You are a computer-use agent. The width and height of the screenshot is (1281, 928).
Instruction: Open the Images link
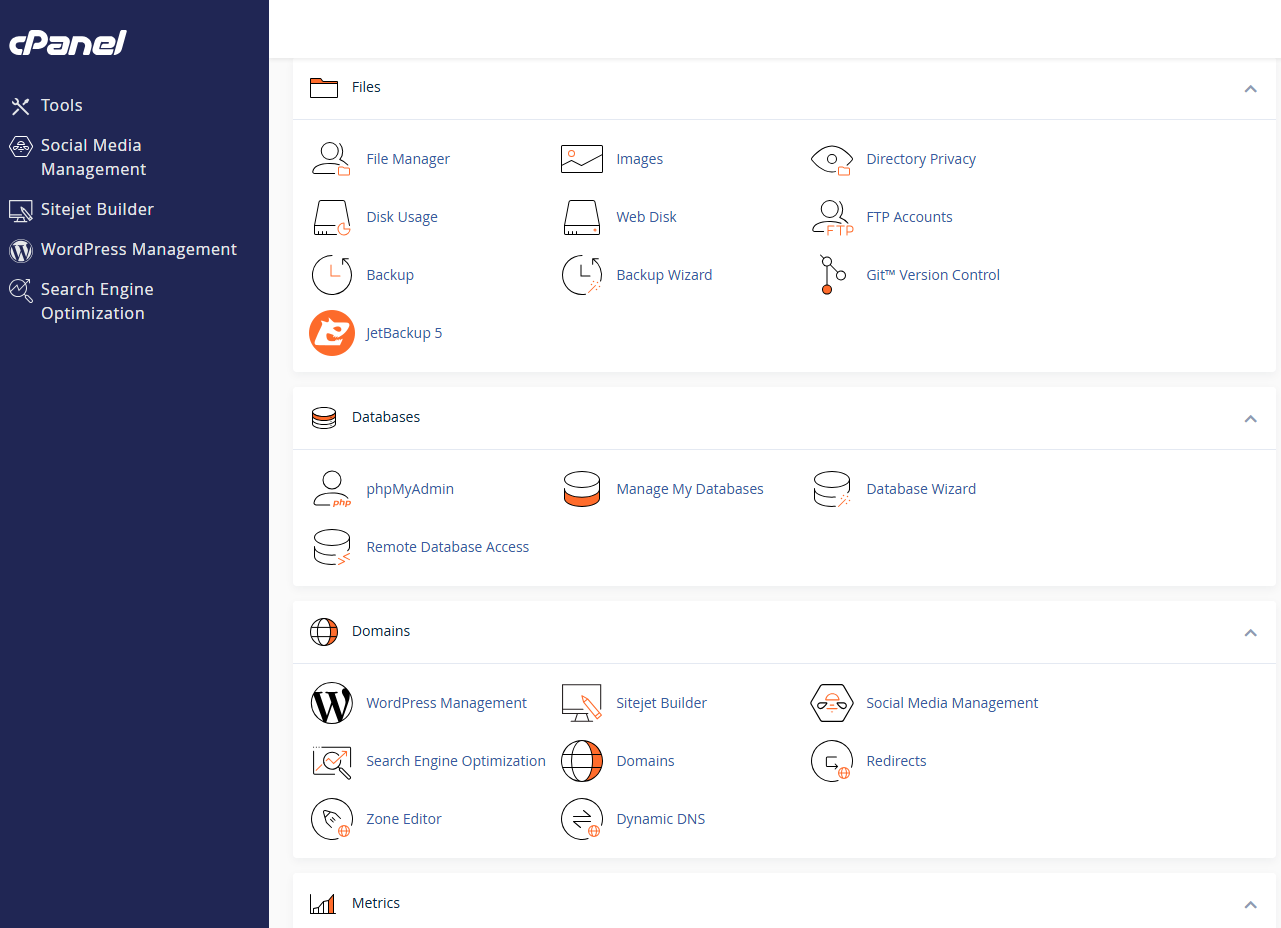(x=640, y=159)
